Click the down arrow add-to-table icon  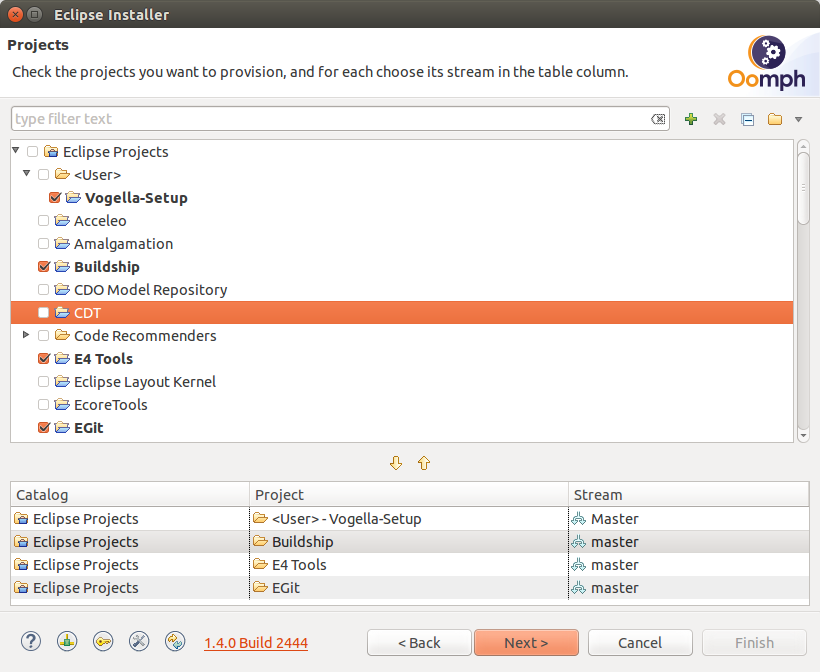point(396,463)
